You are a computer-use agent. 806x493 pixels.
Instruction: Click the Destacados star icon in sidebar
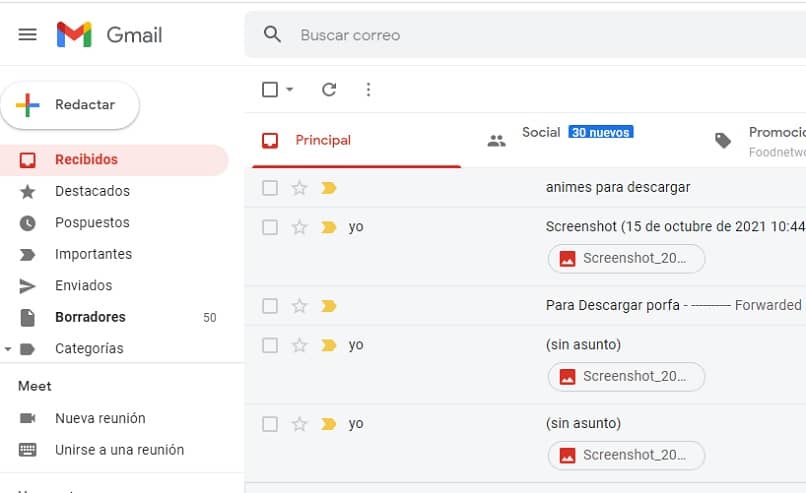27,192
